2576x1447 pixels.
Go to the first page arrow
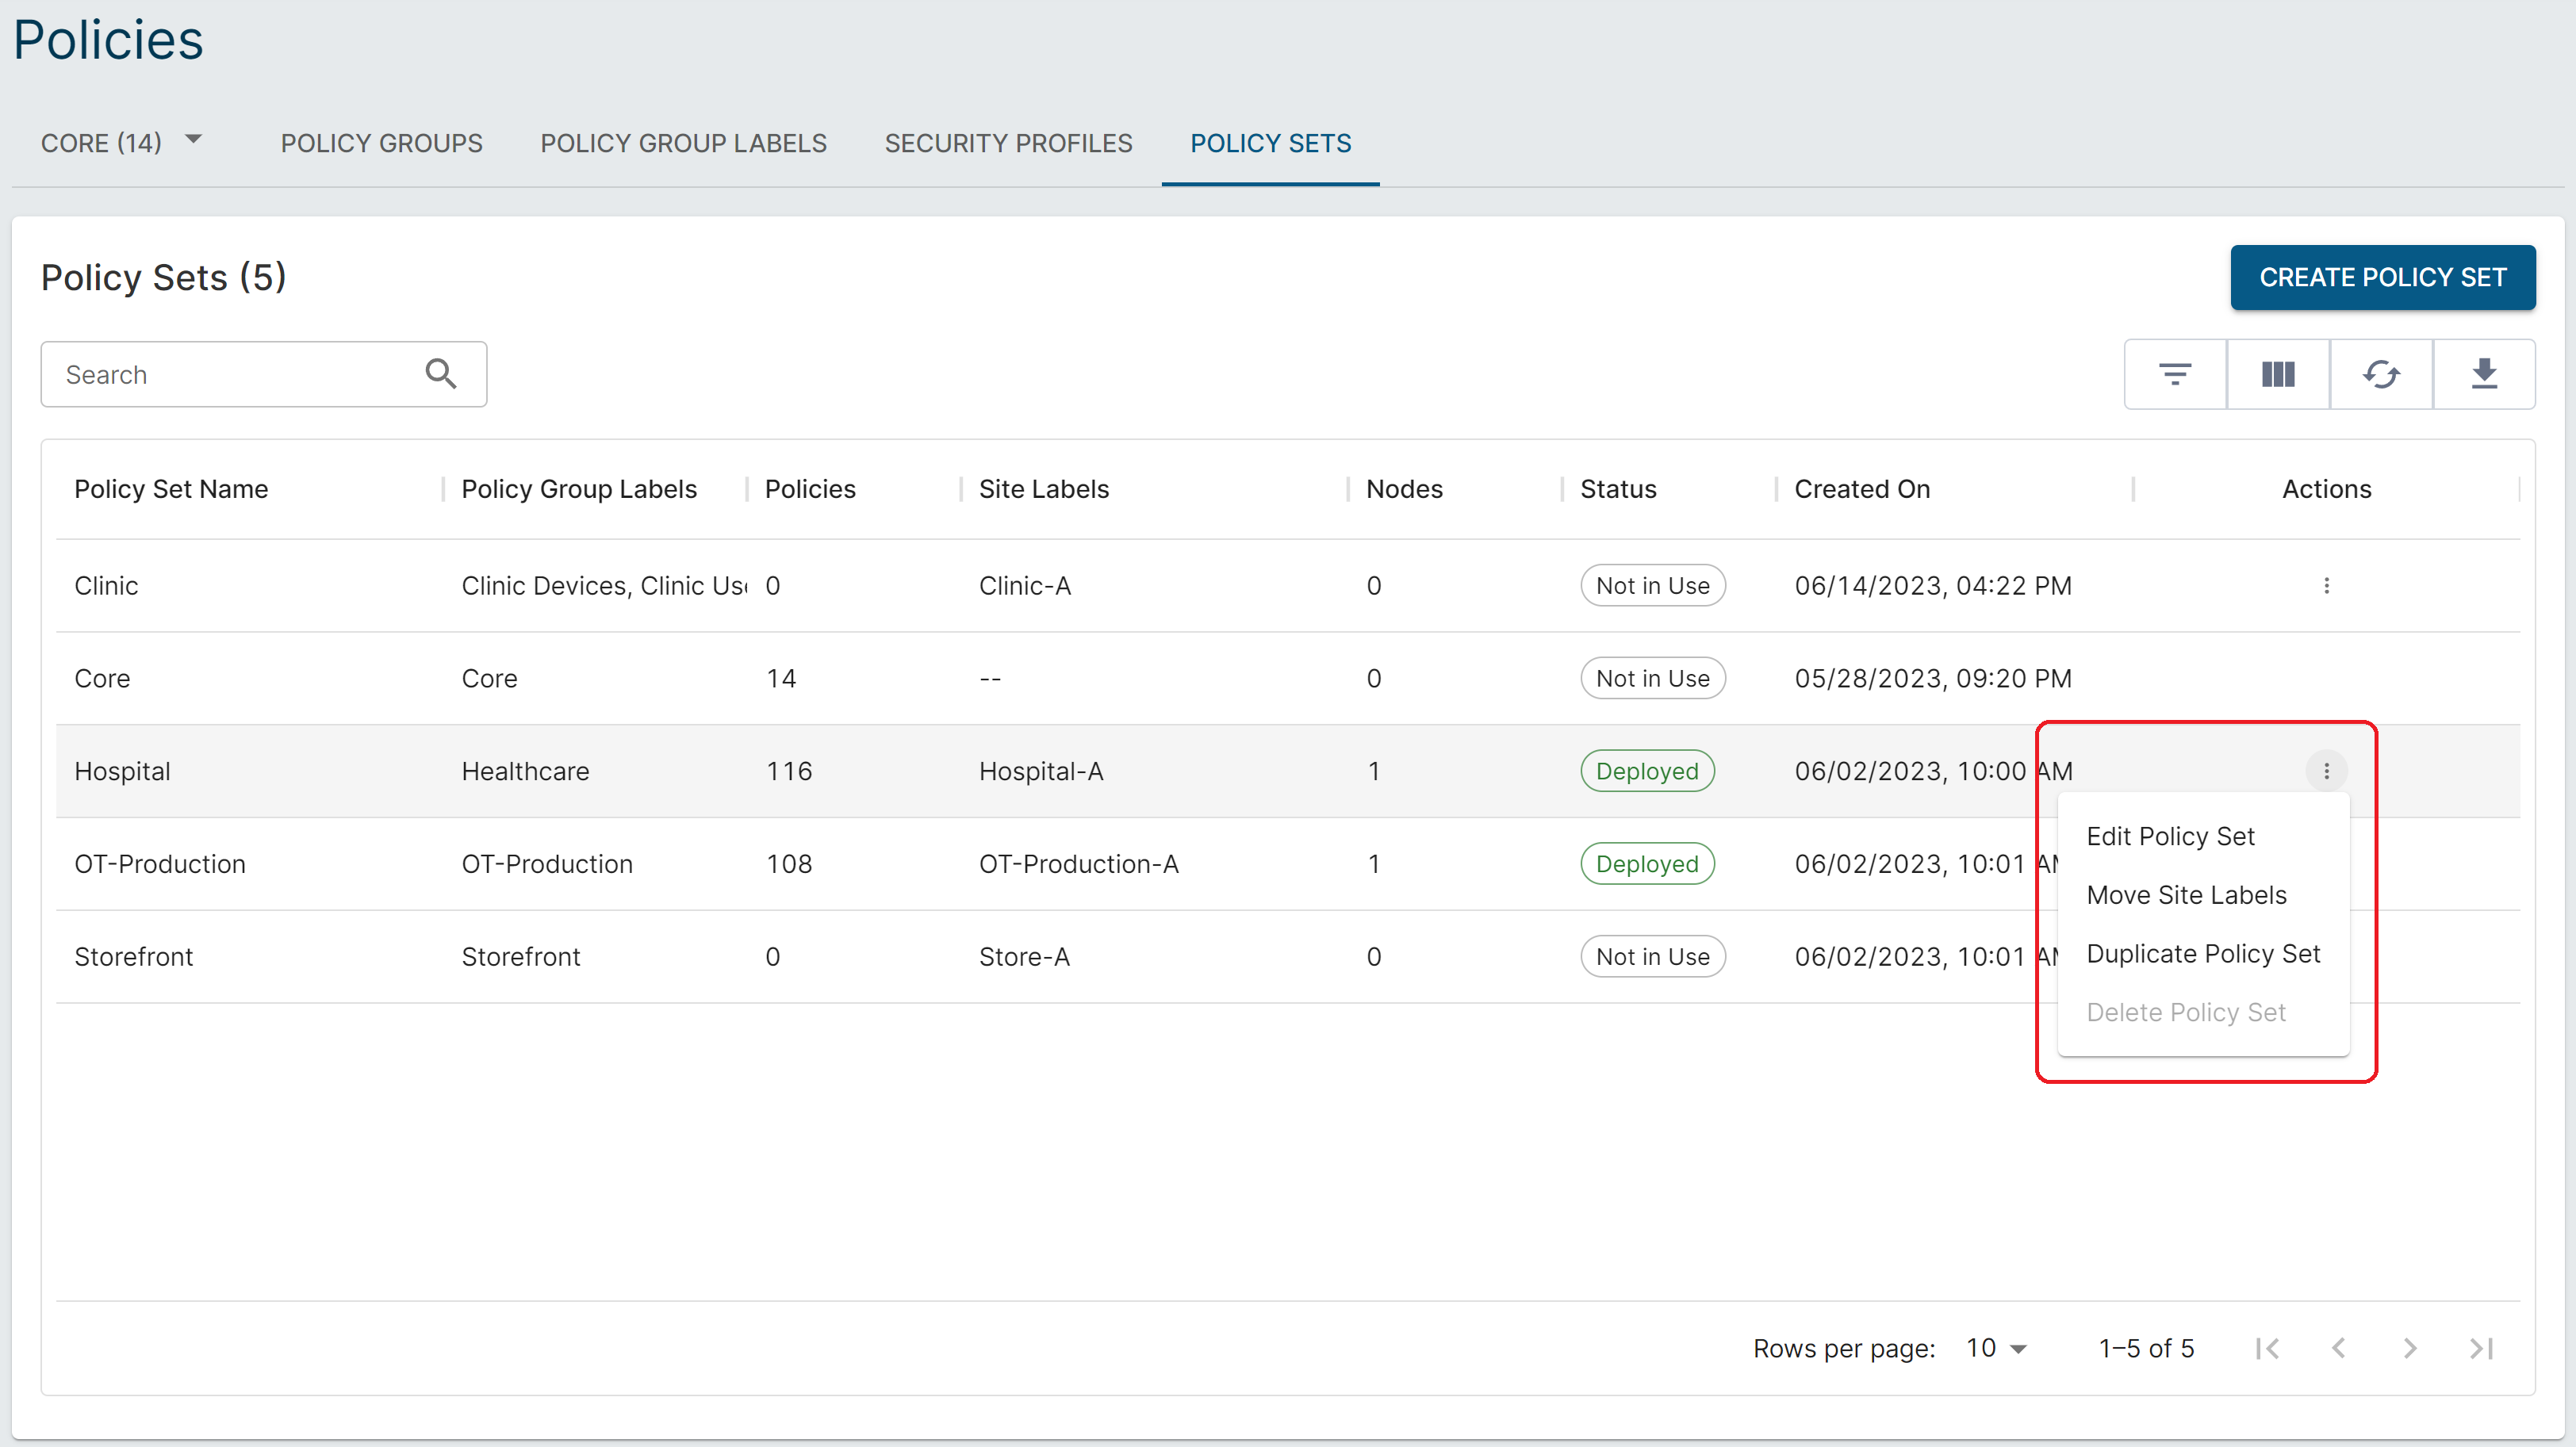(2267, 1348)
